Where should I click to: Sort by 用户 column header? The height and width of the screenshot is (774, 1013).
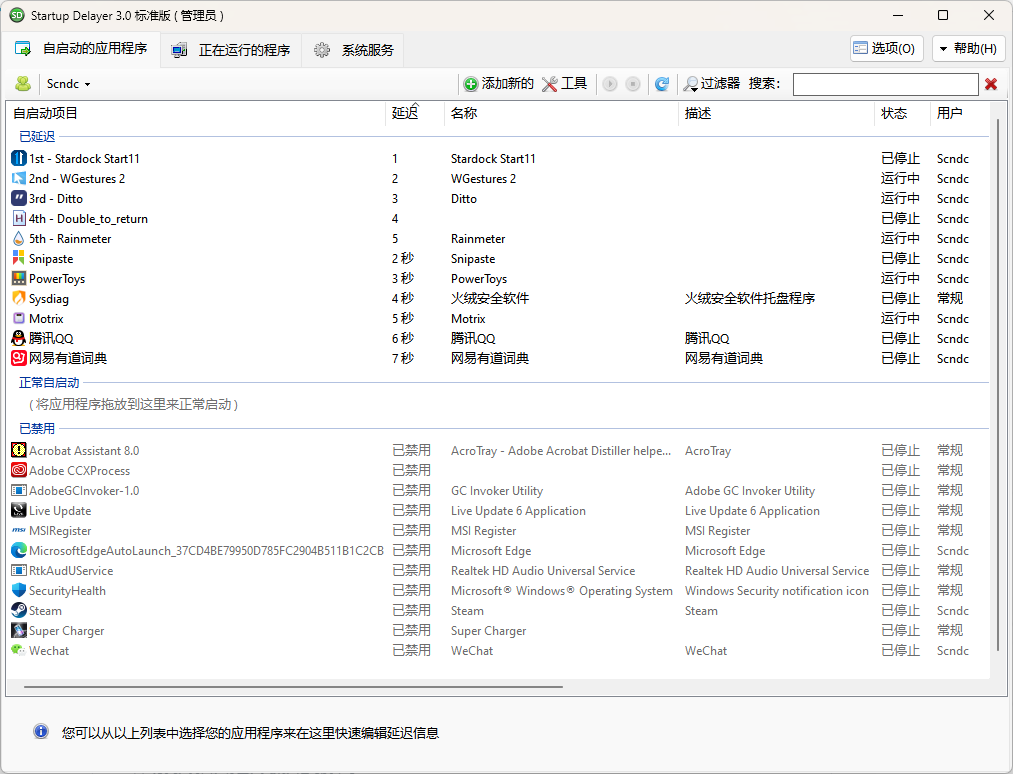959,113
